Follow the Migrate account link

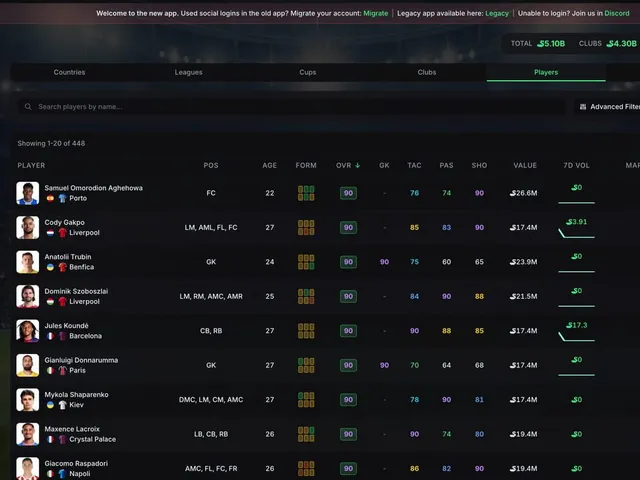[376, 13]
